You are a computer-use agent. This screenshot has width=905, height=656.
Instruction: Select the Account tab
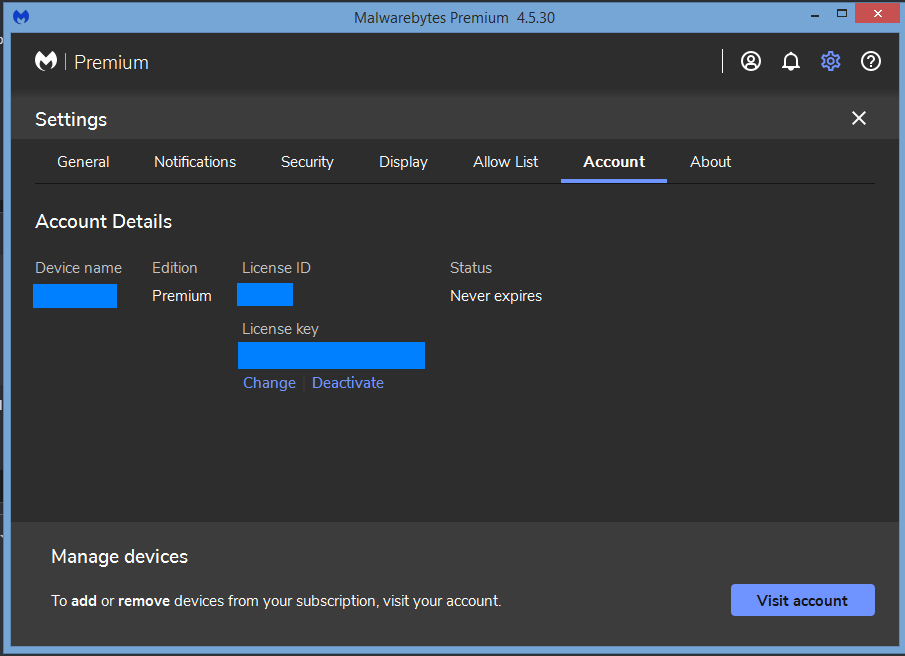[x=614, y=162]
